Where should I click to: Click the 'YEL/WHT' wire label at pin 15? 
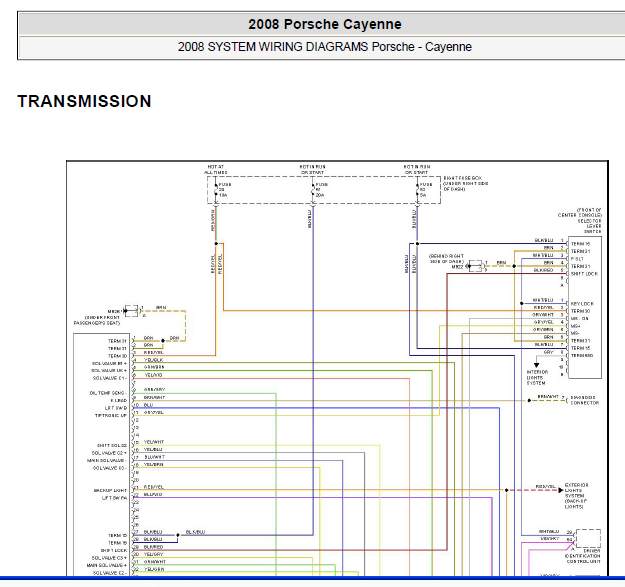[154, 442]
